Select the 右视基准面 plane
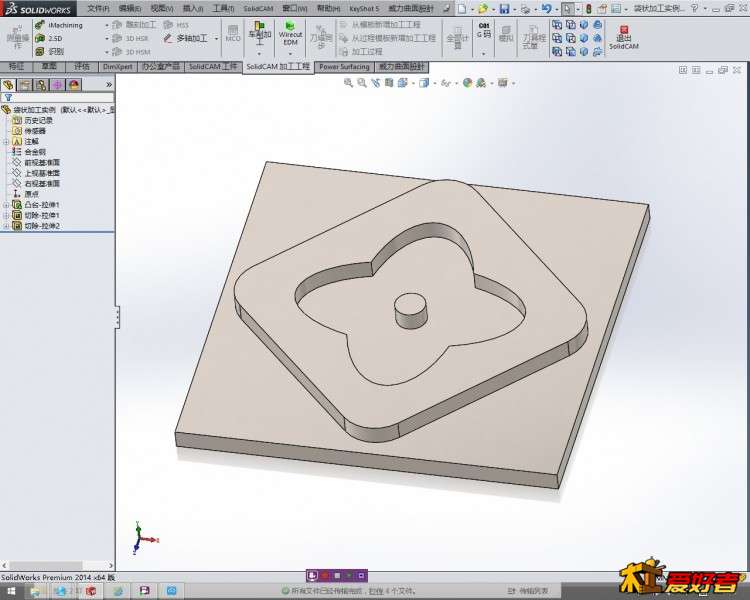The width and height of the screenshot is (750, 600). pos(36,184)
